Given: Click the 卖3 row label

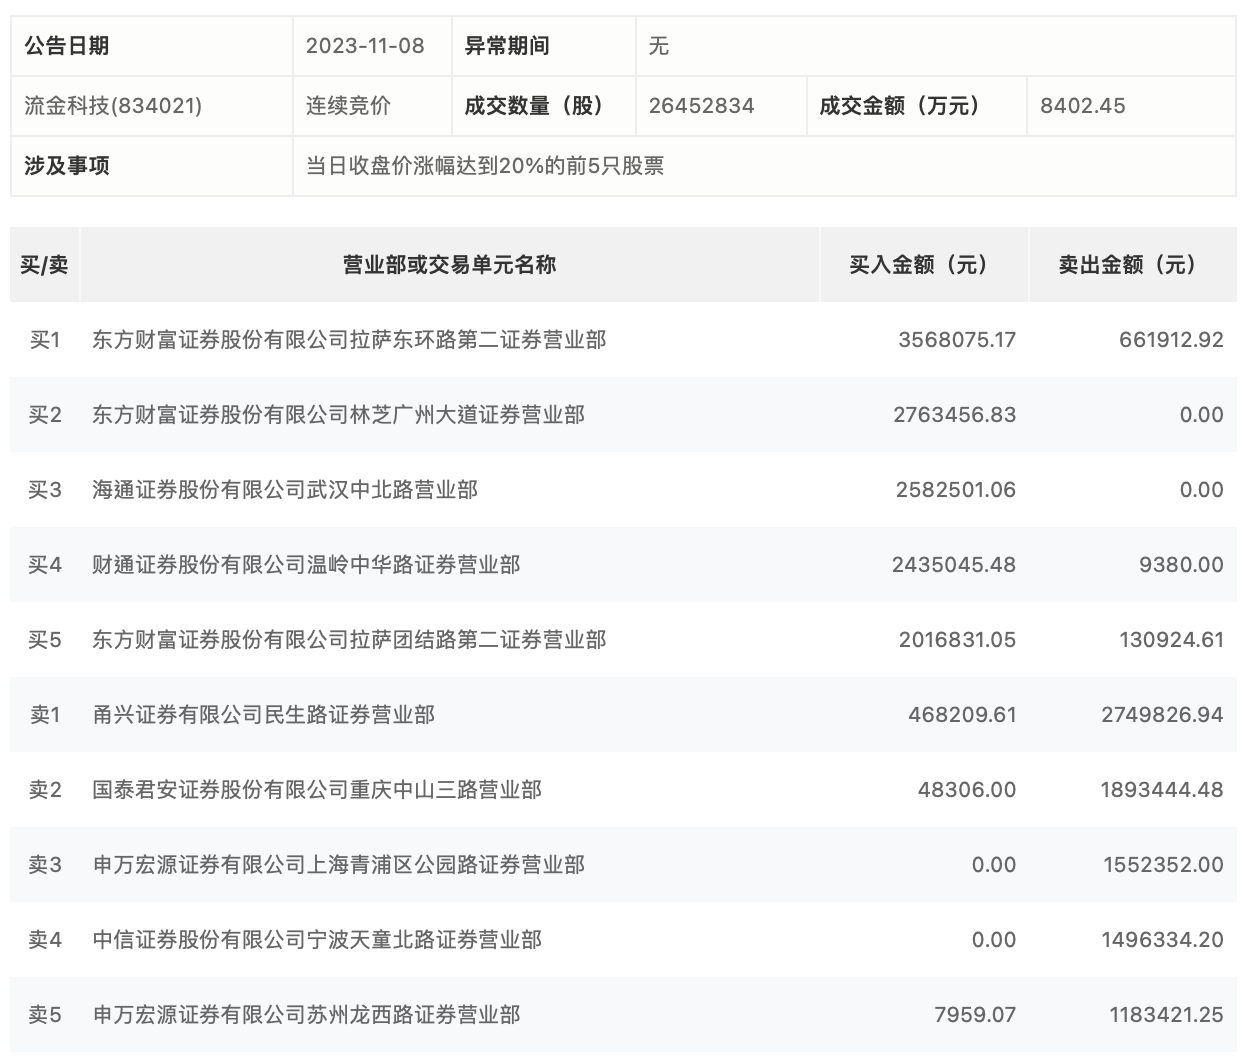Looking at the screenshot, I should (x=45, y=865).
